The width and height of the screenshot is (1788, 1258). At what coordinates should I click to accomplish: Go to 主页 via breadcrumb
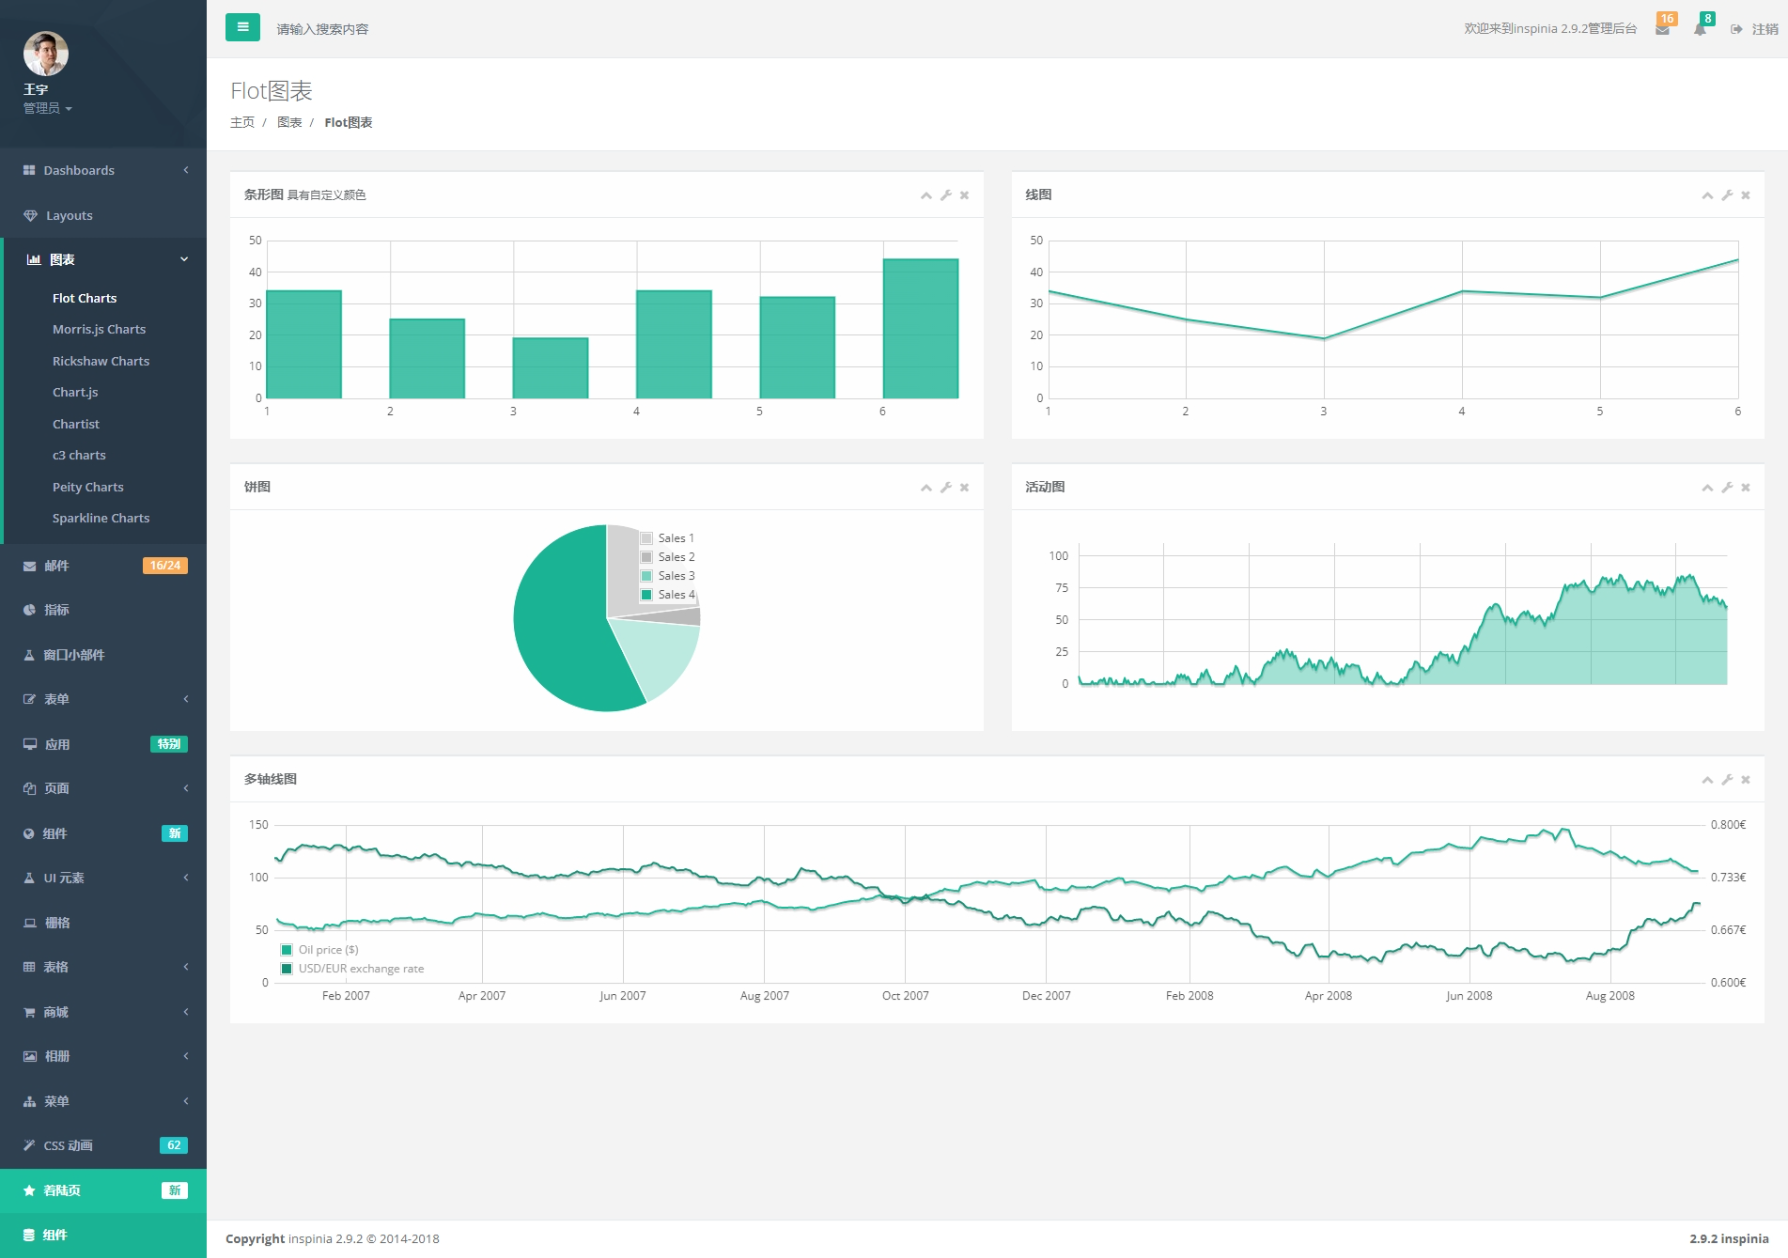[242, 122]
